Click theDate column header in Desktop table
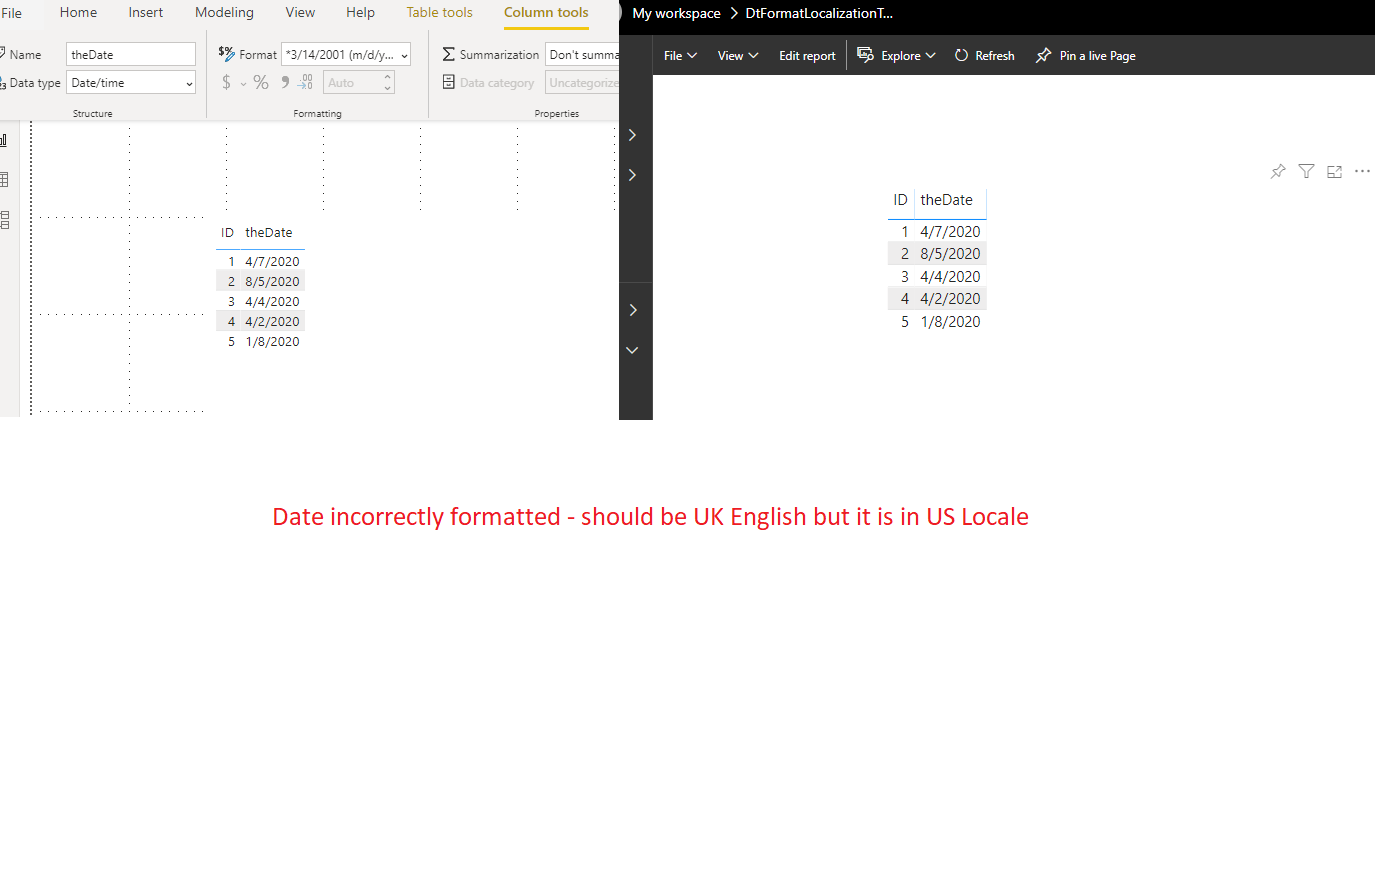 (269, 232)
